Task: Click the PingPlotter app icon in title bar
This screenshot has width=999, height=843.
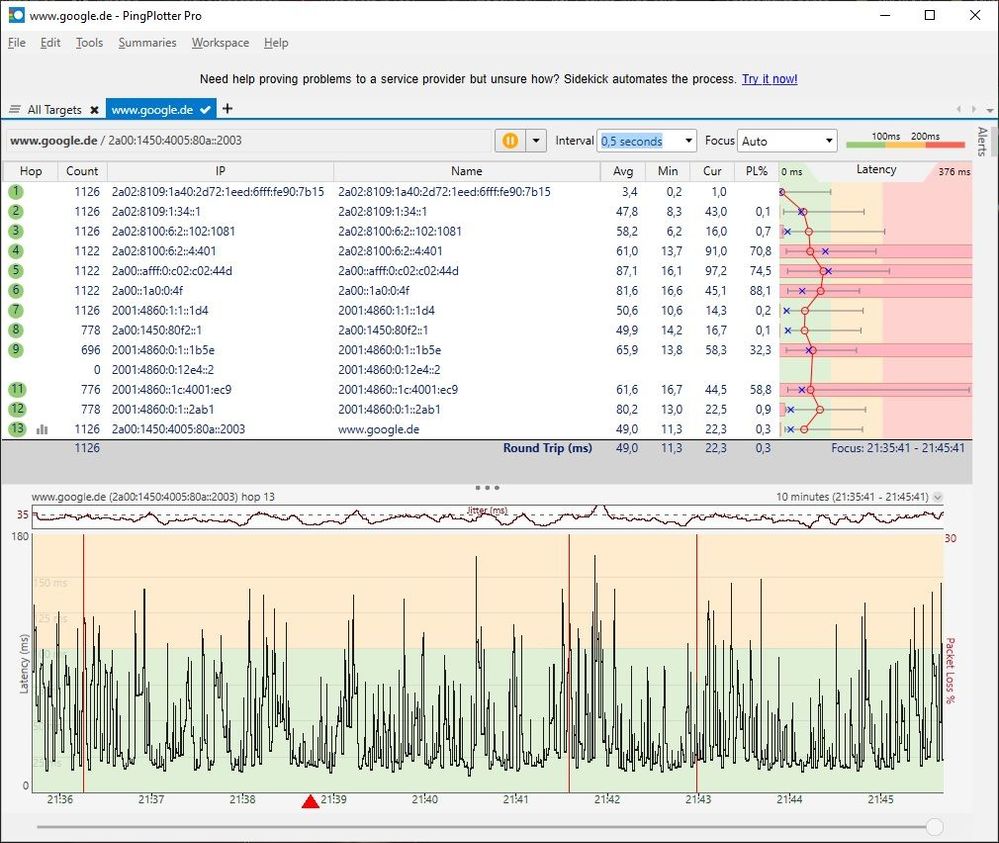Action: click(16, 15)
